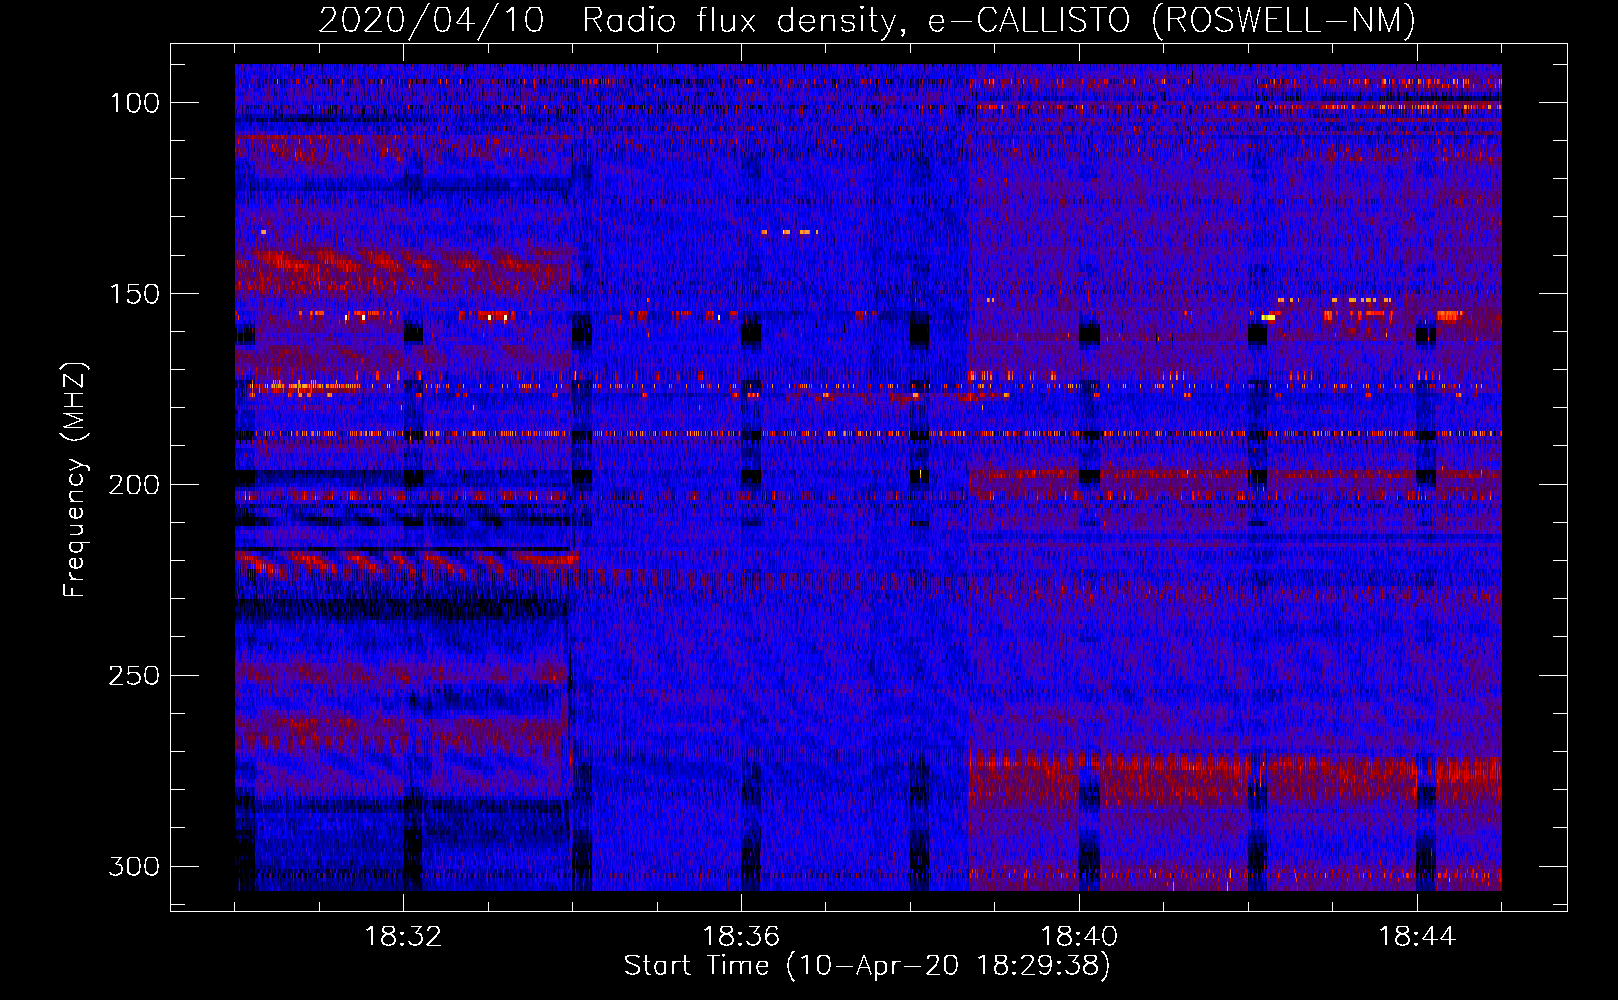Click the 18:32 time tick label
The width and height of the screenshot is (1618, 1000).
403,937
